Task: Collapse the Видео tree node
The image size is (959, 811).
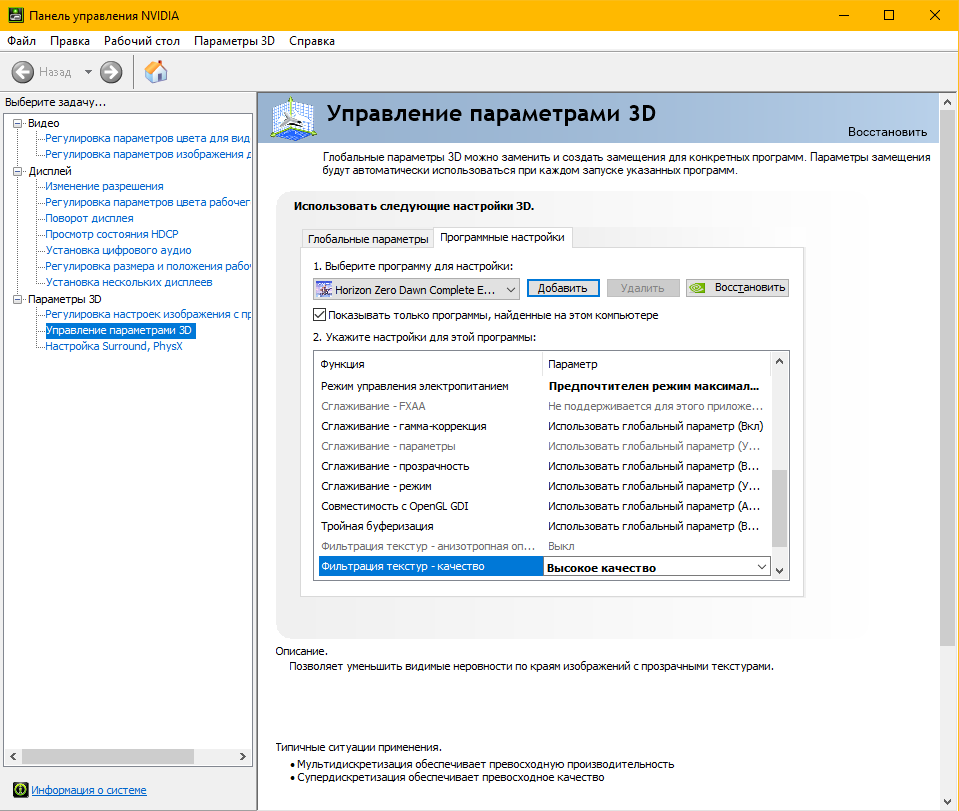Action: pyautogui.click(x=18, y=124)
